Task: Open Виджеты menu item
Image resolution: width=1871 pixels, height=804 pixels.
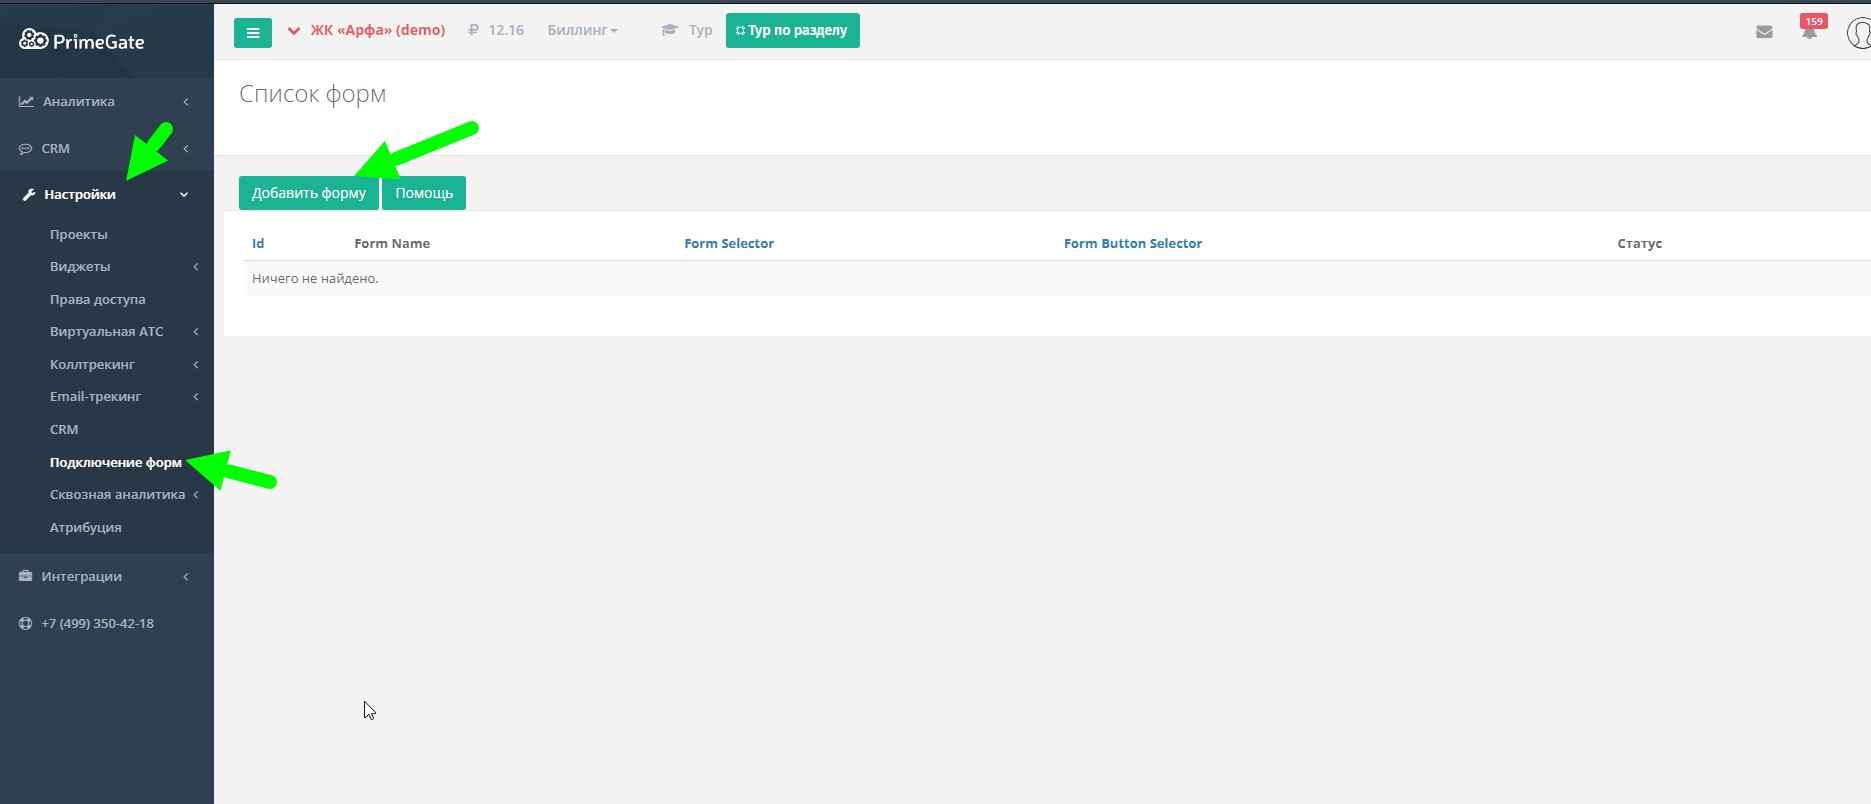Action: click(x=80, y=266)
